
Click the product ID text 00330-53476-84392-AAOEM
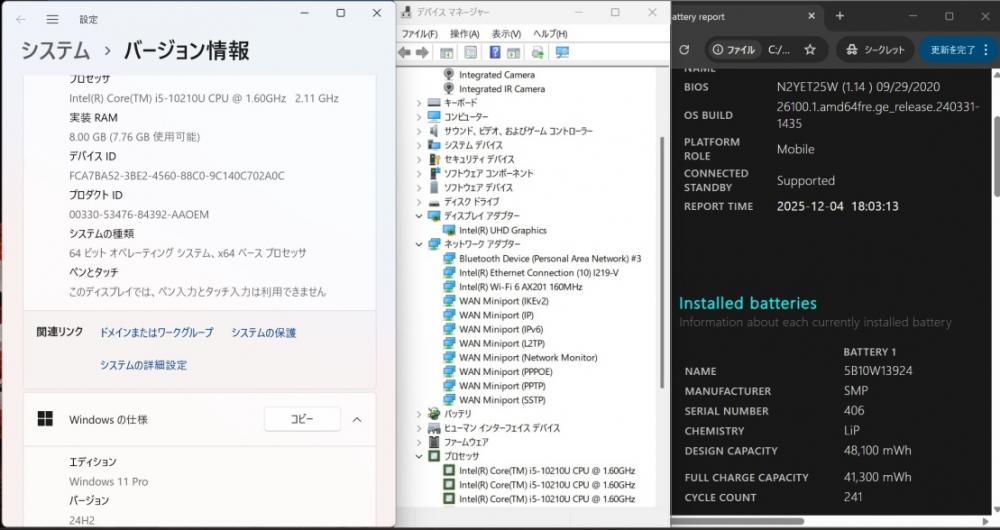(139, 214)
